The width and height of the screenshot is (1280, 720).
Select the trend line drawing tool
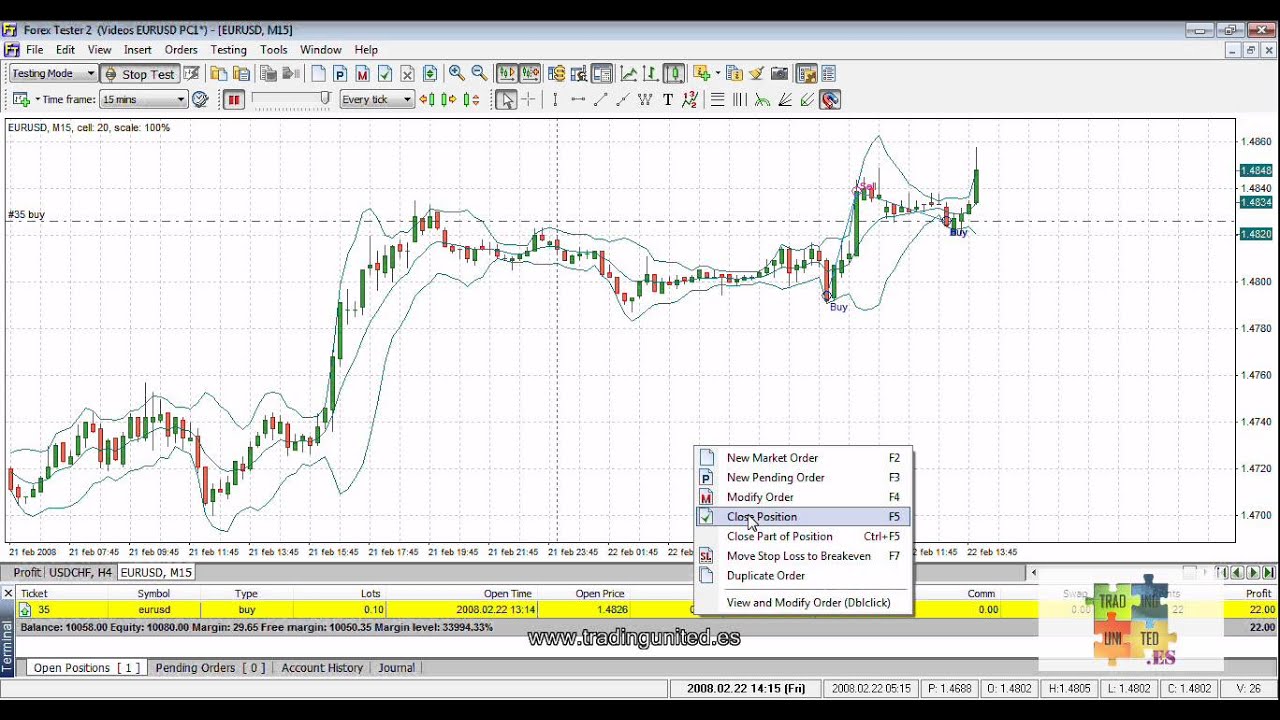600,99
